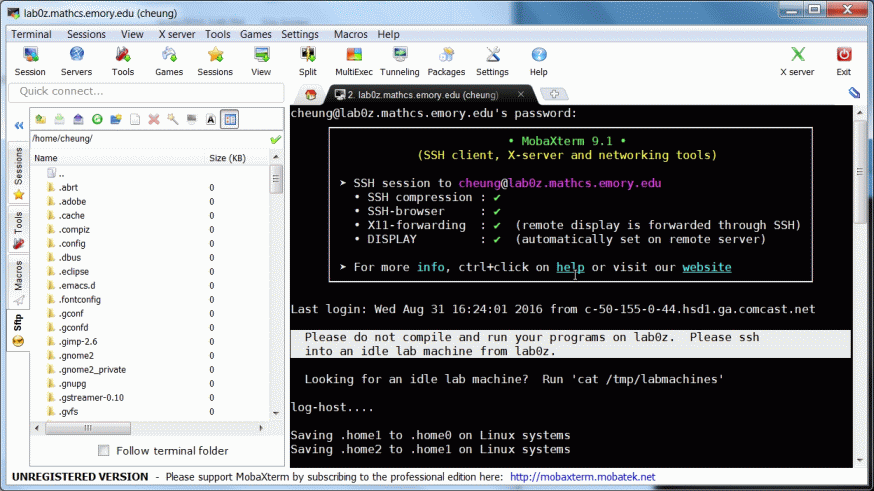
Task: Open the Packages toolbar icon
Action: click(x=446, y=61)
